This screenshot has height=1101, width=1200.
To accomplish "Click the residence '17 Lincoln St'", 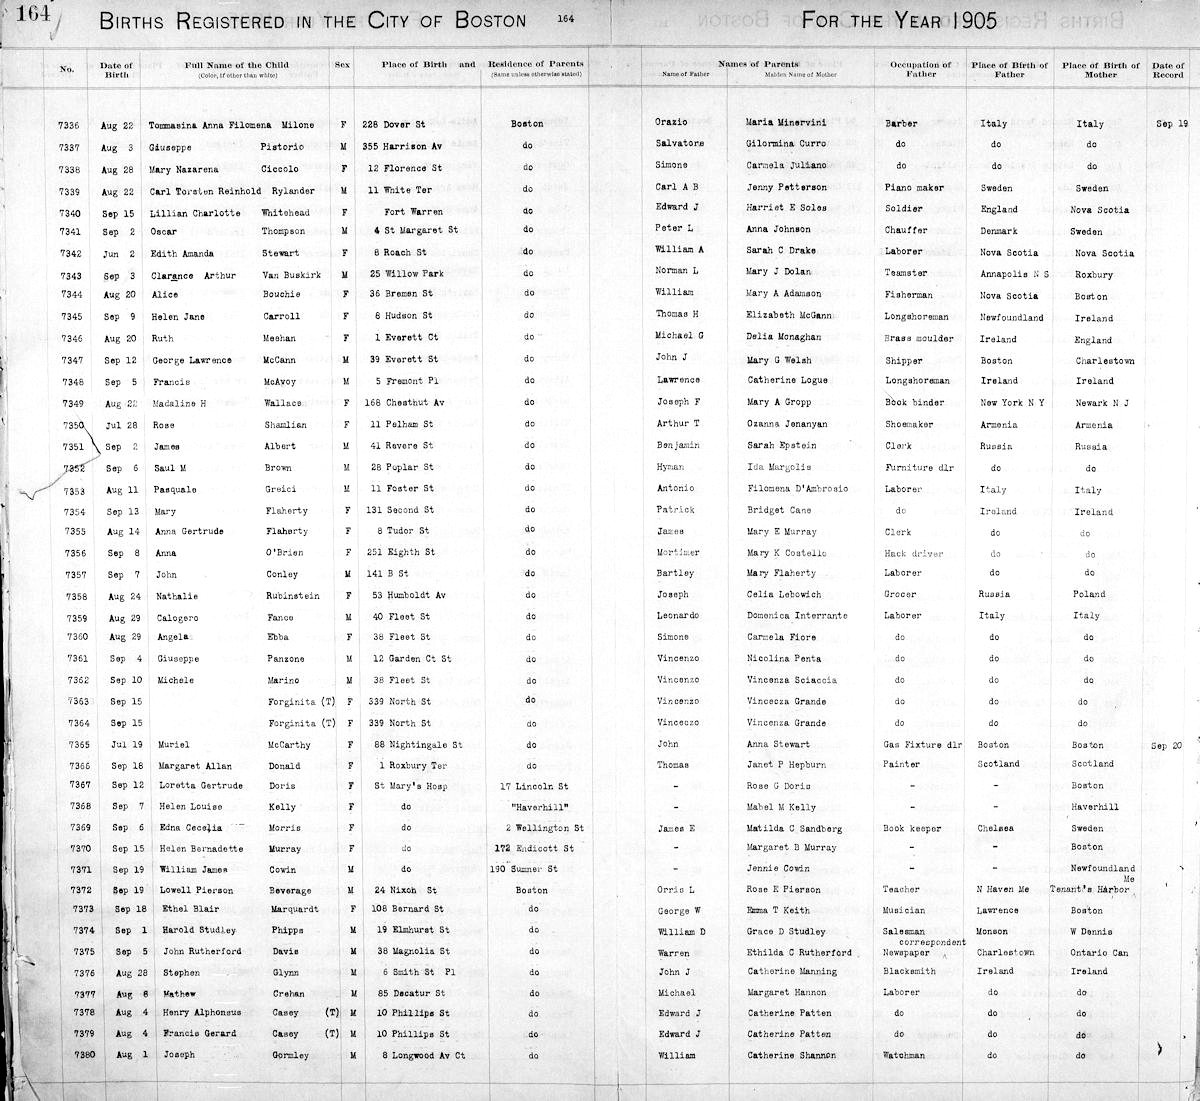I will tap(536, 785).
